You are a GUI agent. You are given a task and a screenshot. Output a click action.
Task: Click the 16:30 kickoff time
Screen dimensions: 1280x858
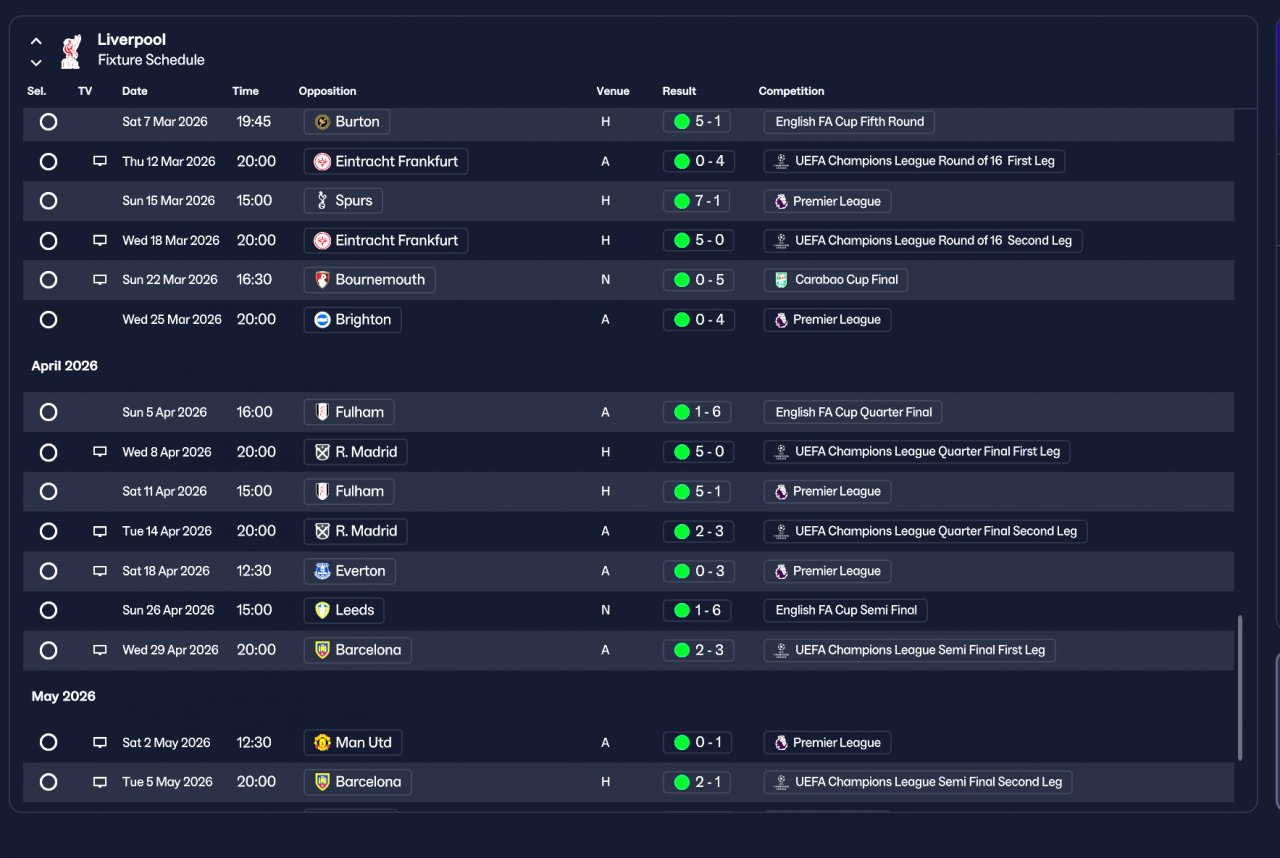click(x=254, y=280)
